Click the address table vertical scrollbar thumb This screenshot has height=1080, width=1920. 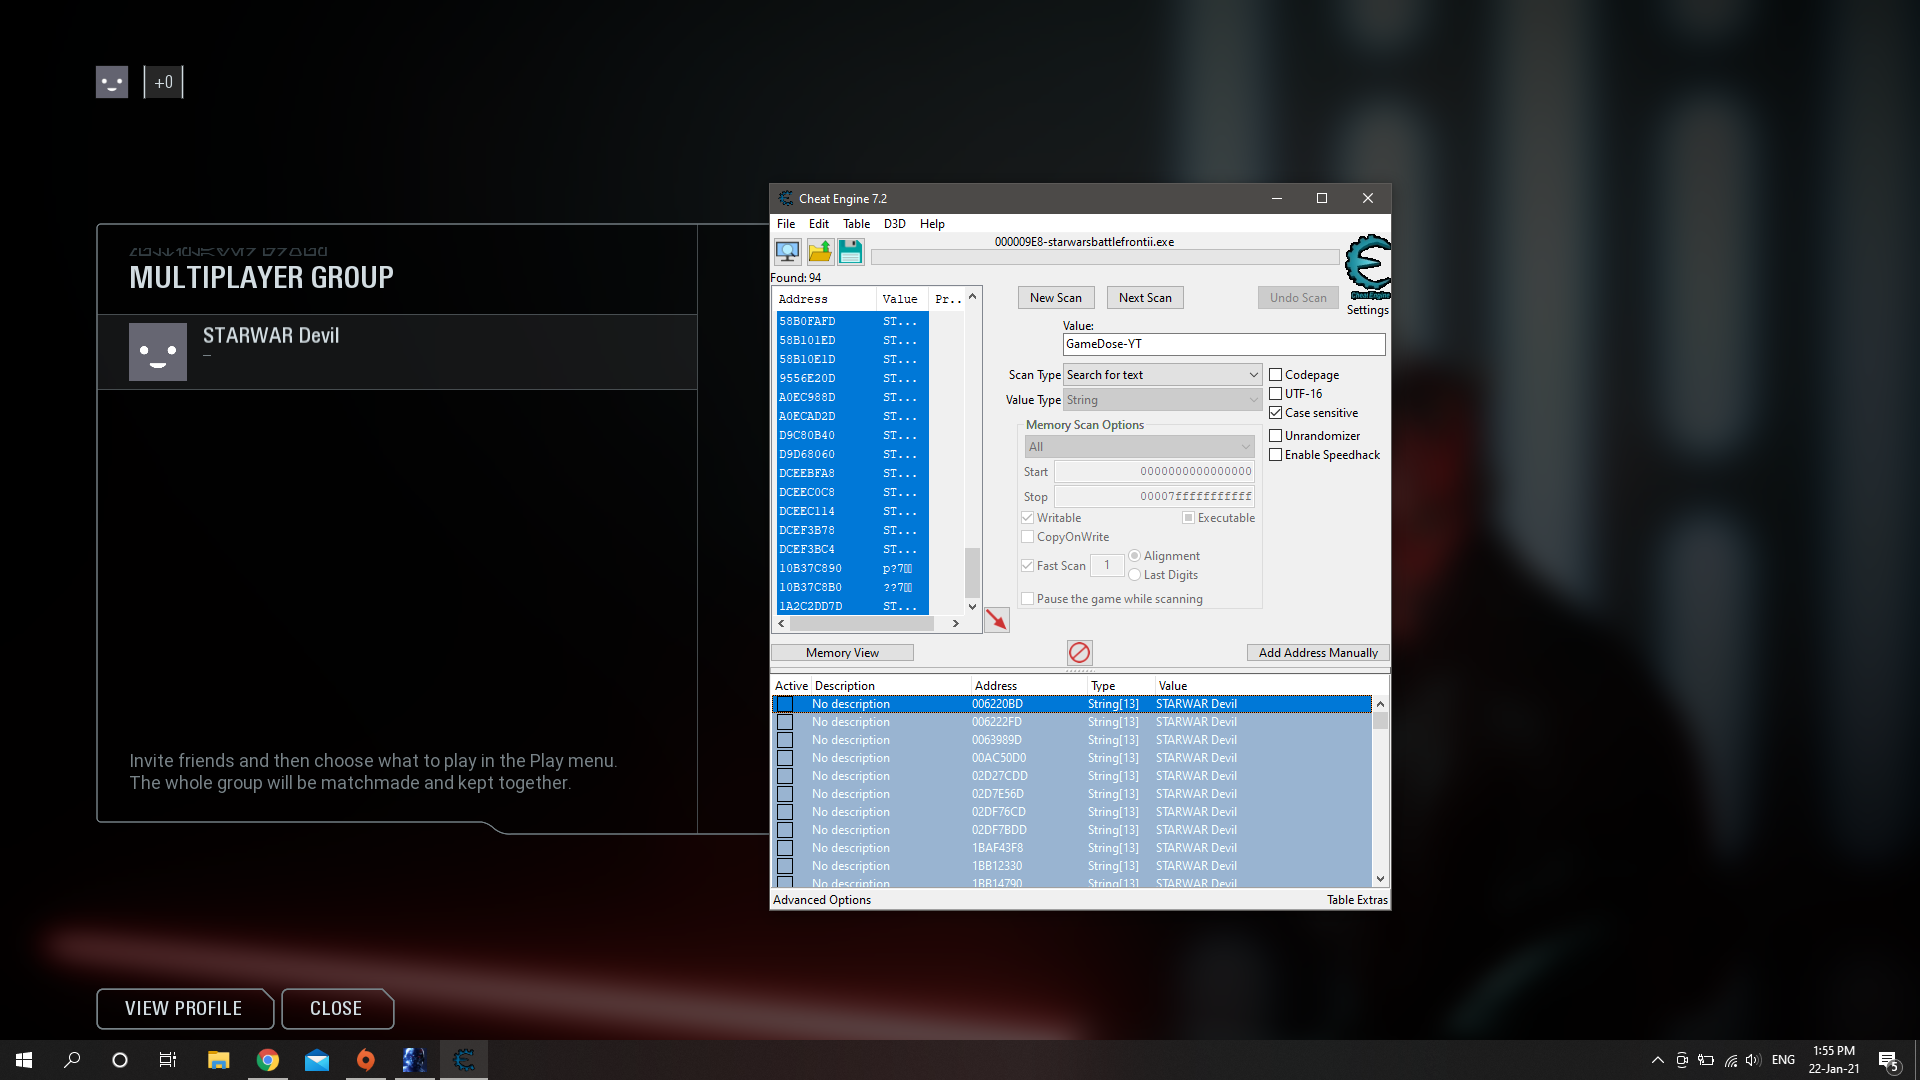[1380, 721]
